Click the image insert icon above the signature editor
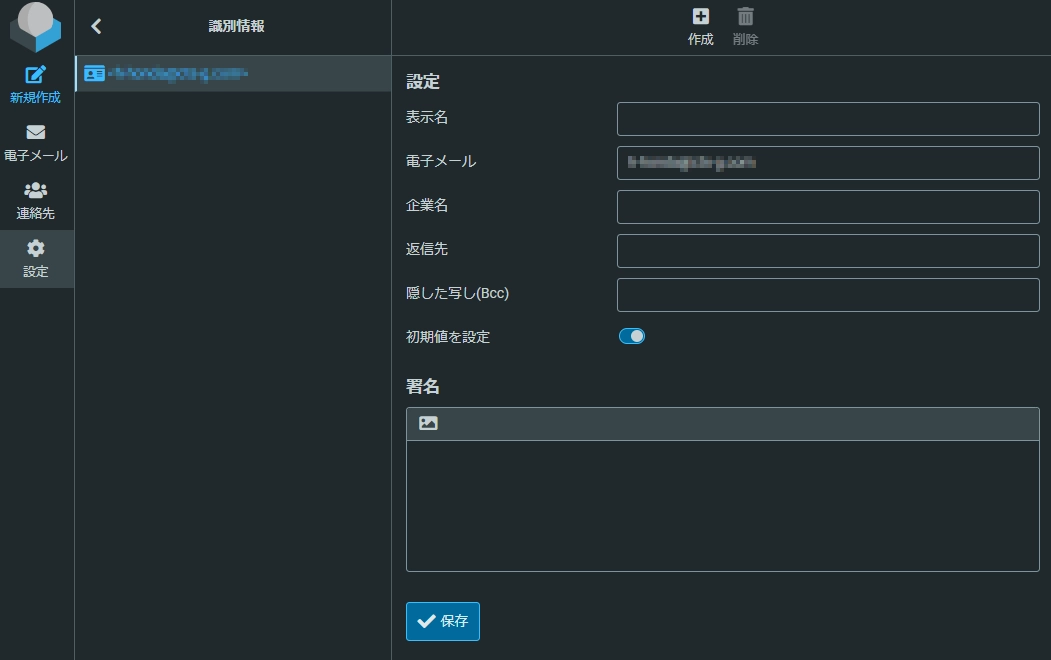 pyautogui.click(x=428, y=422)
